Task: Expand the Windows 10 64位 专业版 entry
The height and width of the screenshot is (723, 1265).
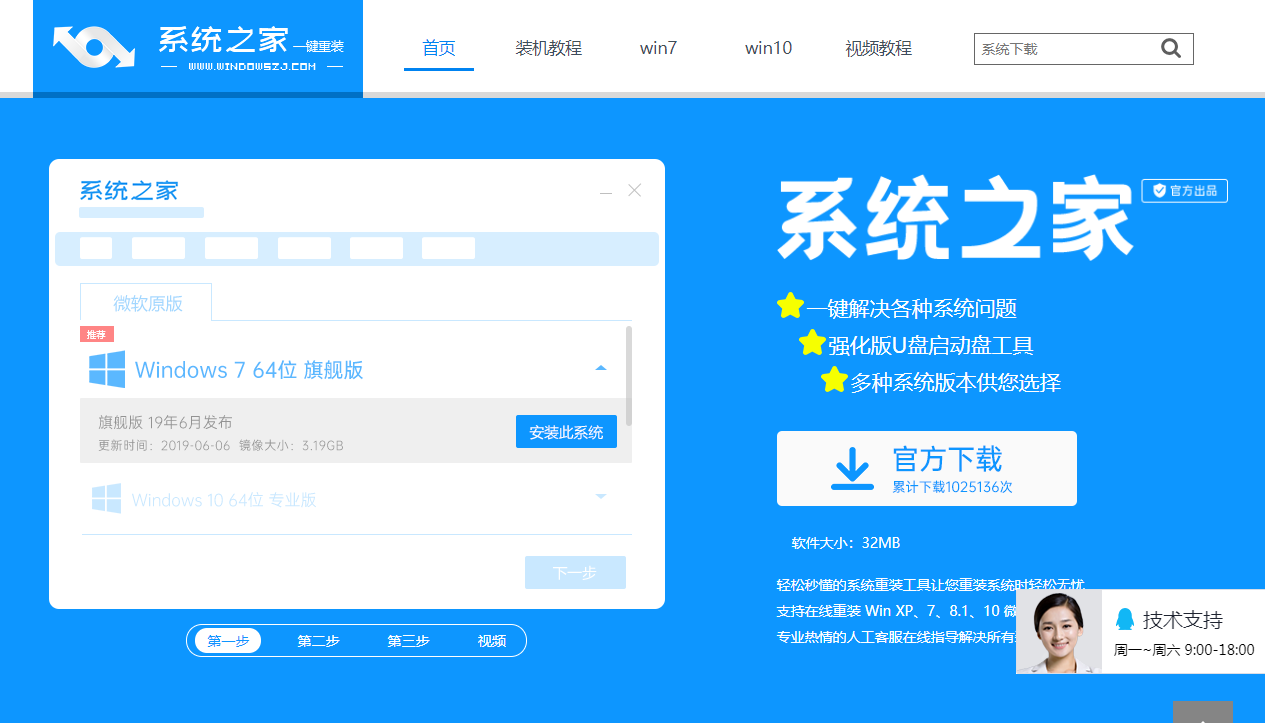Action: 601,497
